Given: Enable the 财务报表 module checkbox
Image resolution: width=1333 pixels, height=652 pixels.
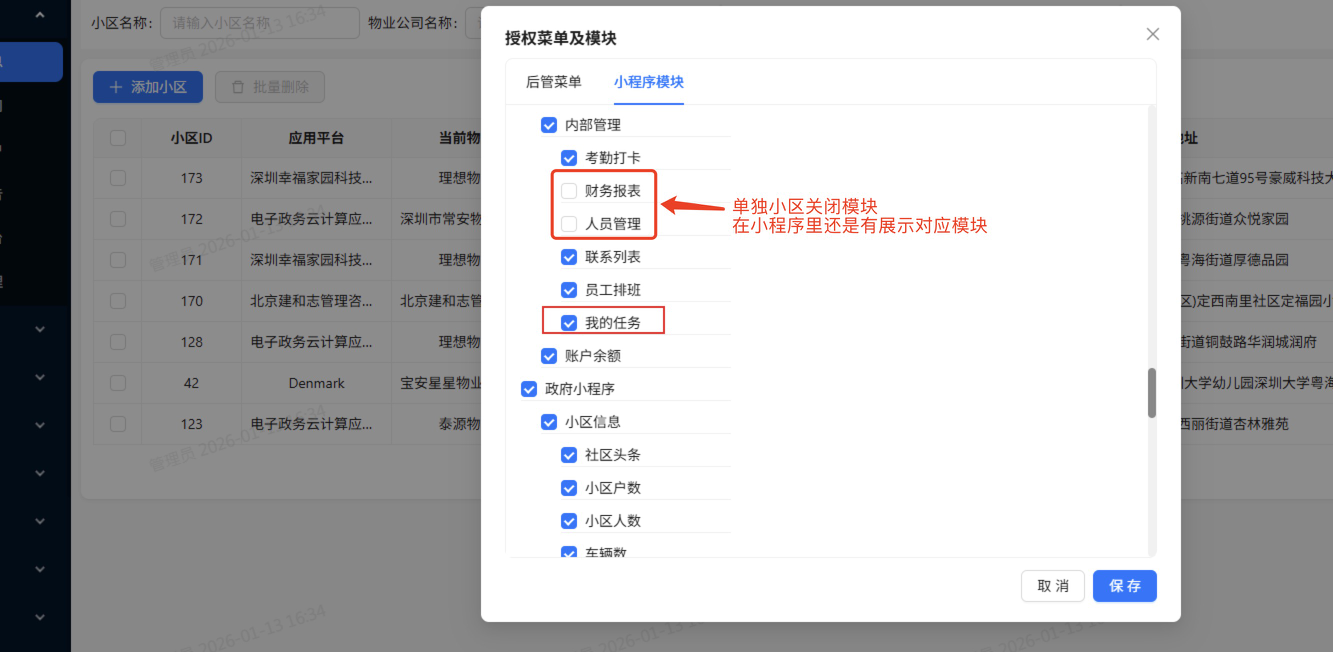Looking at the screenshot, I should tap(569, 190).
